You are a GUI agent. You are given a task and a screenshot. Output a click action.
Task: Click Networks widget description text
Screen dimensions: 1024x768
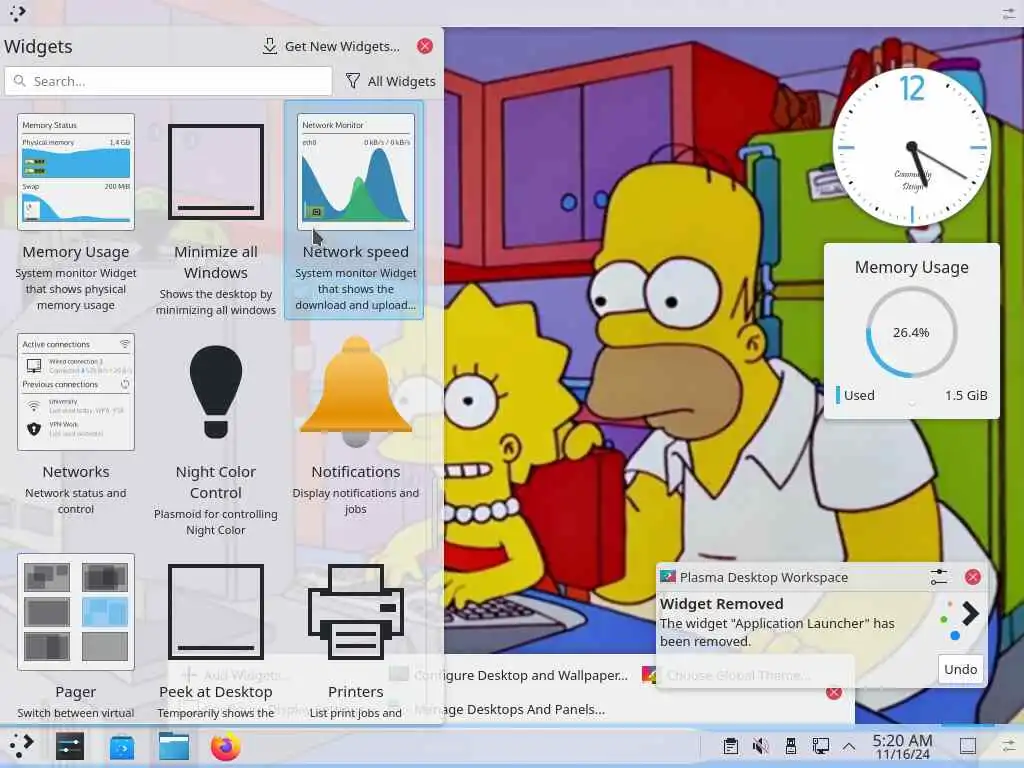tap(76, 501)
